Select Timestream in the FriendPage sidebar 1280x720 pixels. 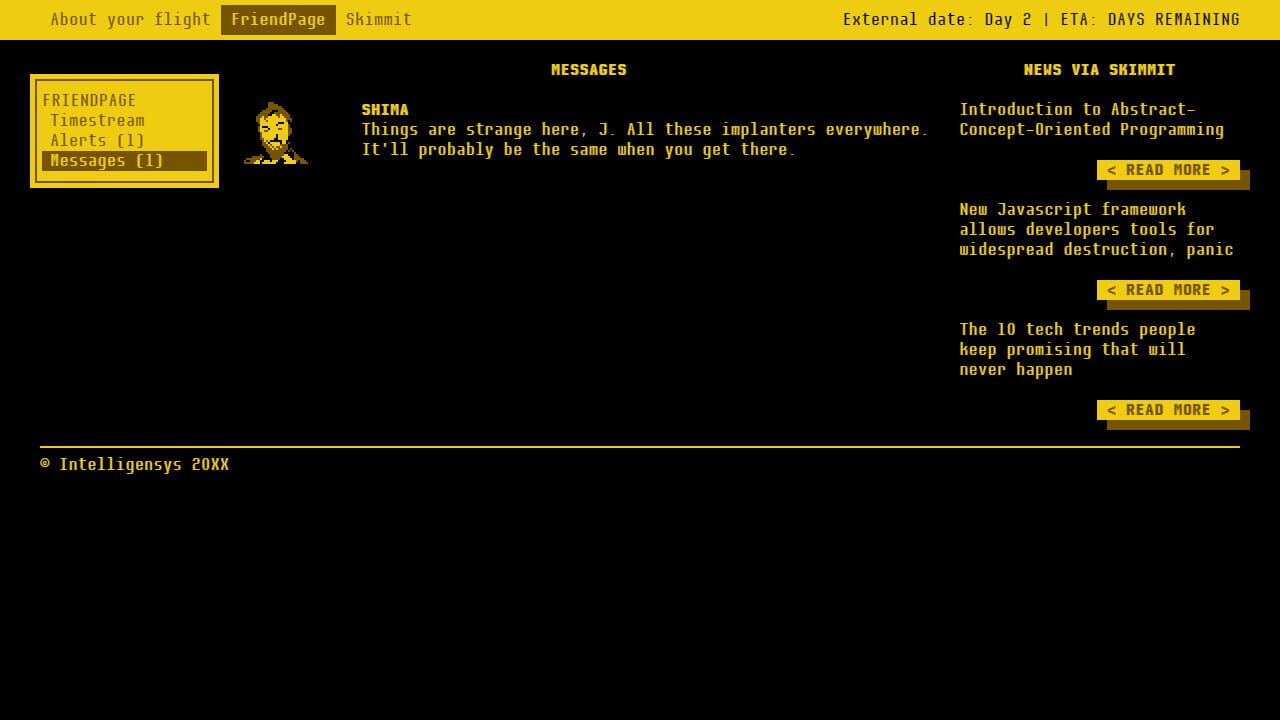(x=97, y=120)
